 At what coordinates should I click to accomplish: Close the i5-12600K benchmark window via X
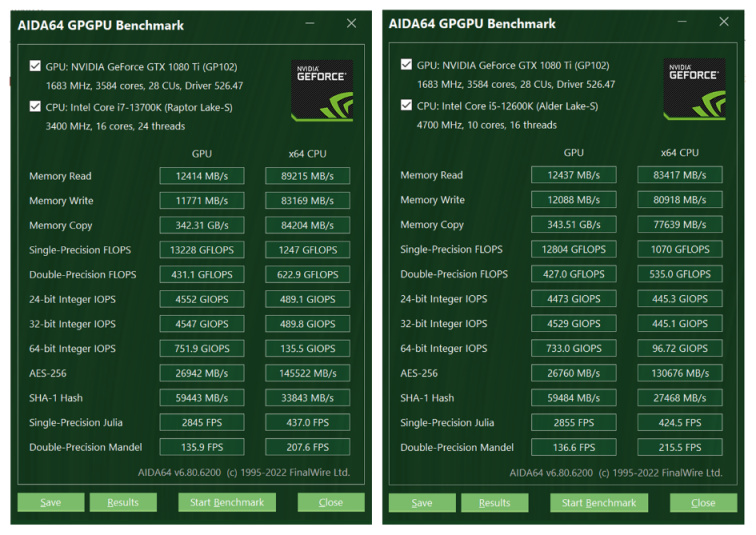pyautogui.click(x=724, y=21)
